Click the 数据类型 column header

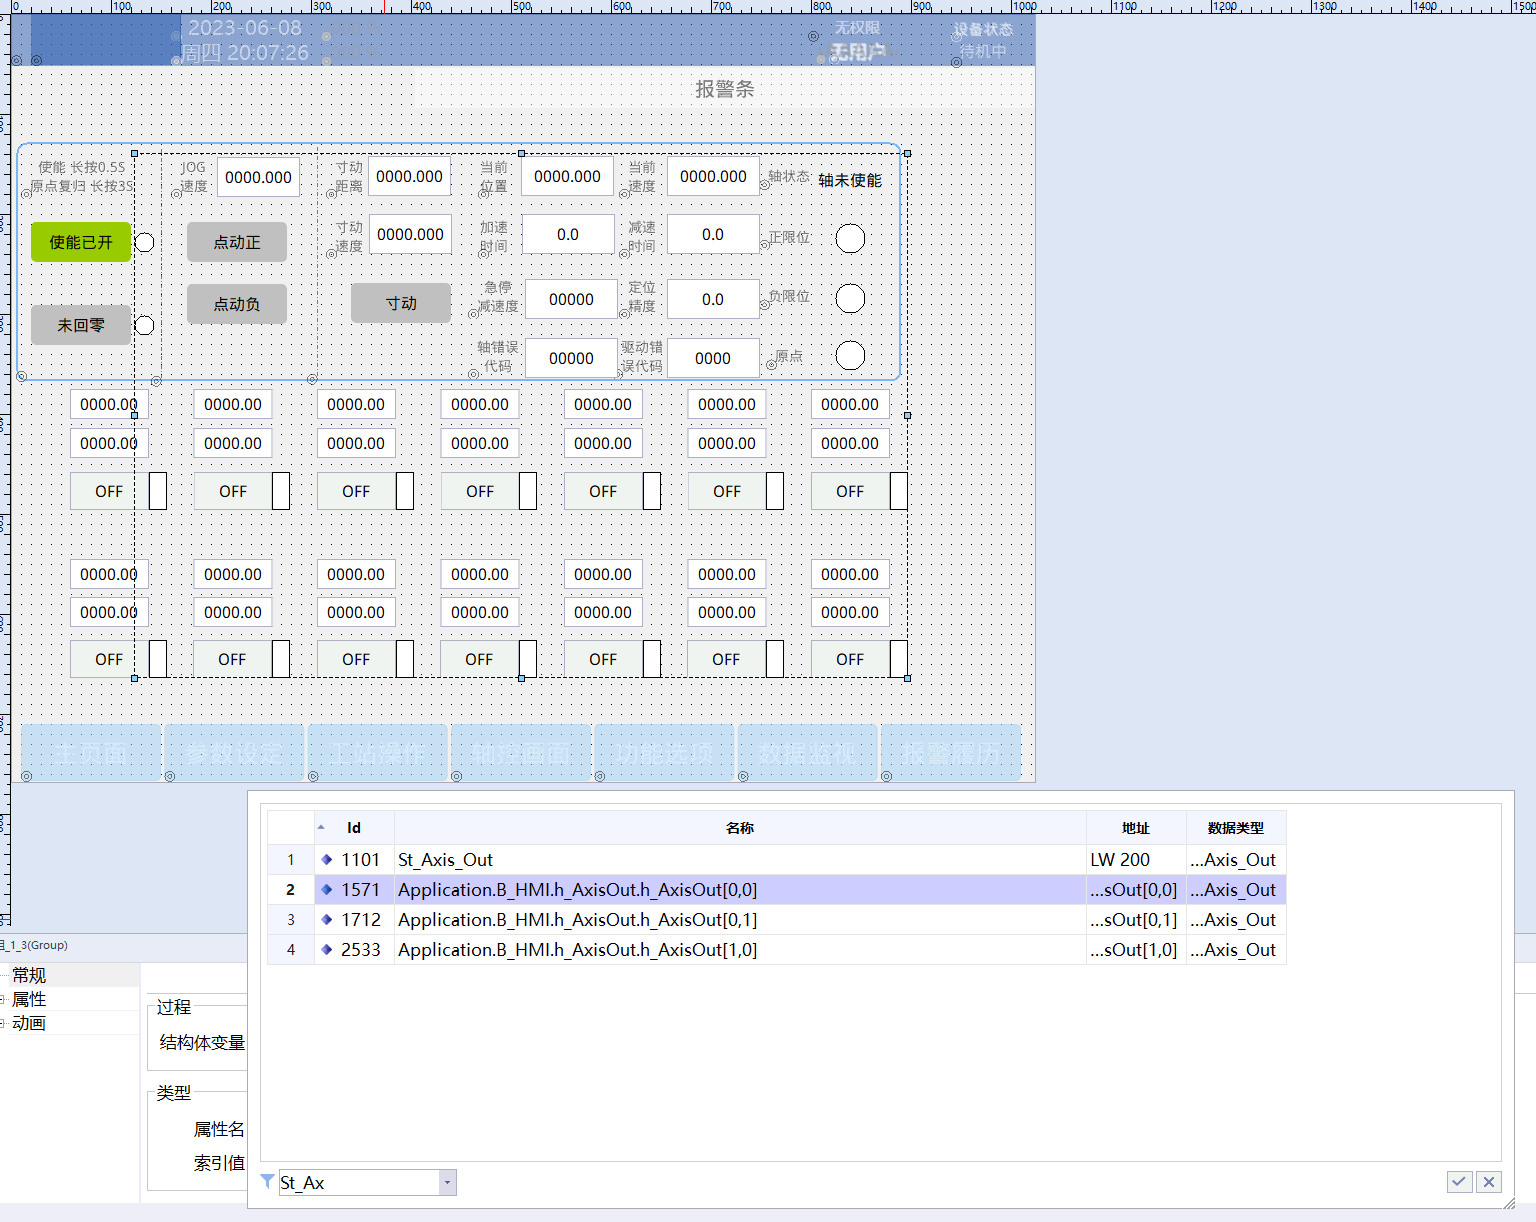1235,827
